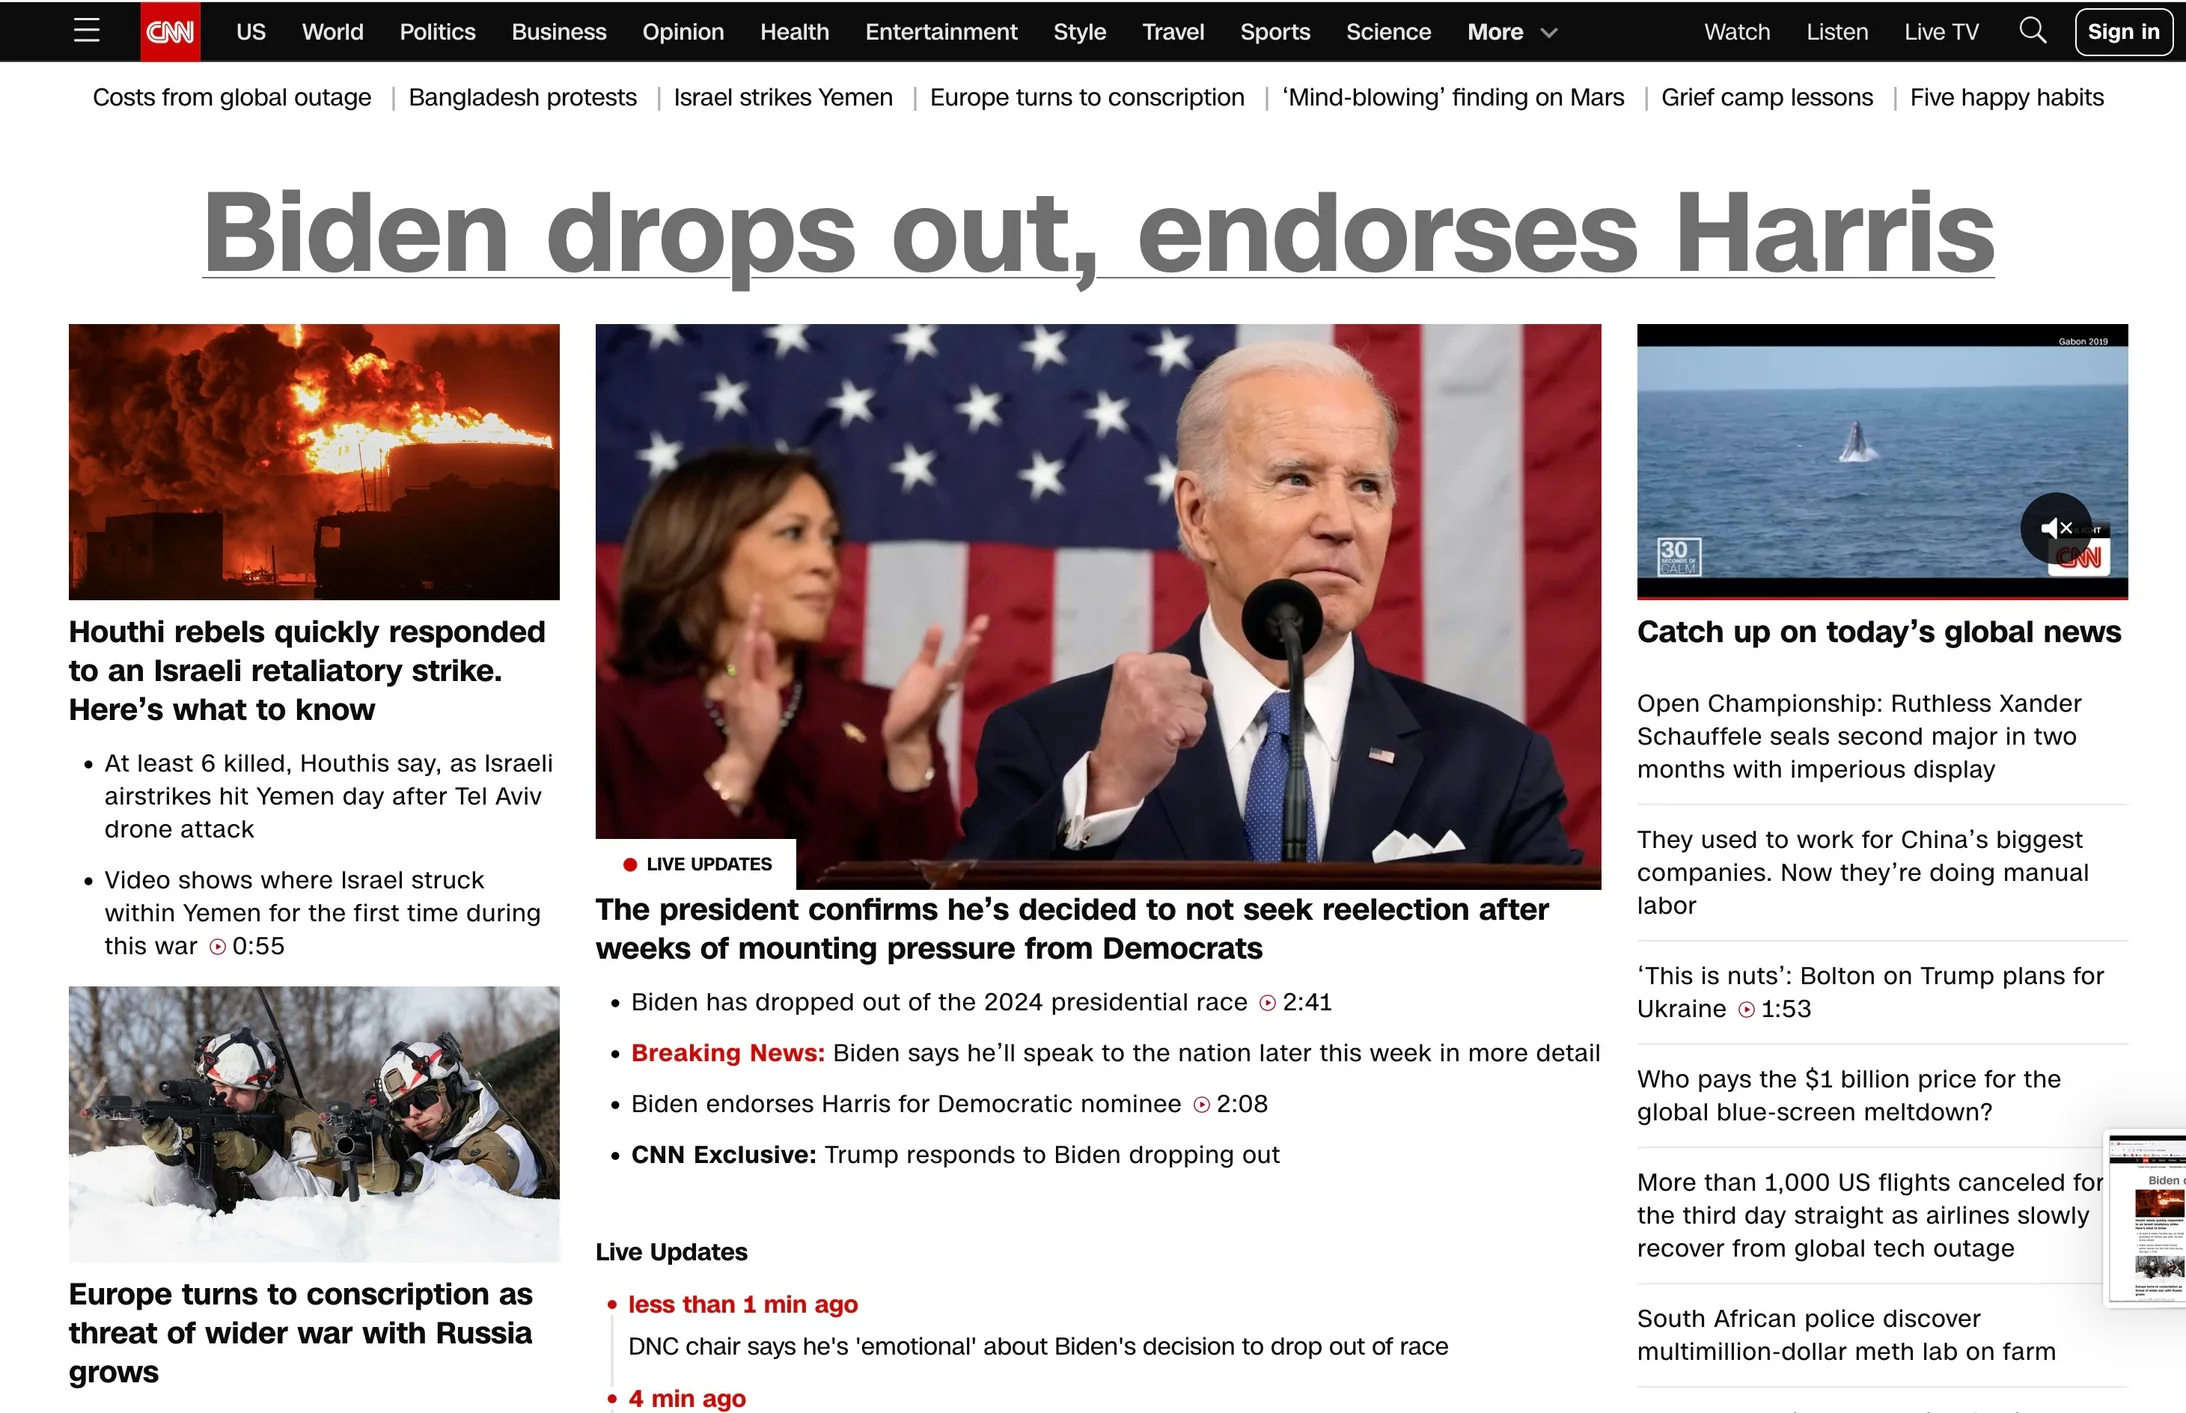Open Live TV link

(1940, 32)
